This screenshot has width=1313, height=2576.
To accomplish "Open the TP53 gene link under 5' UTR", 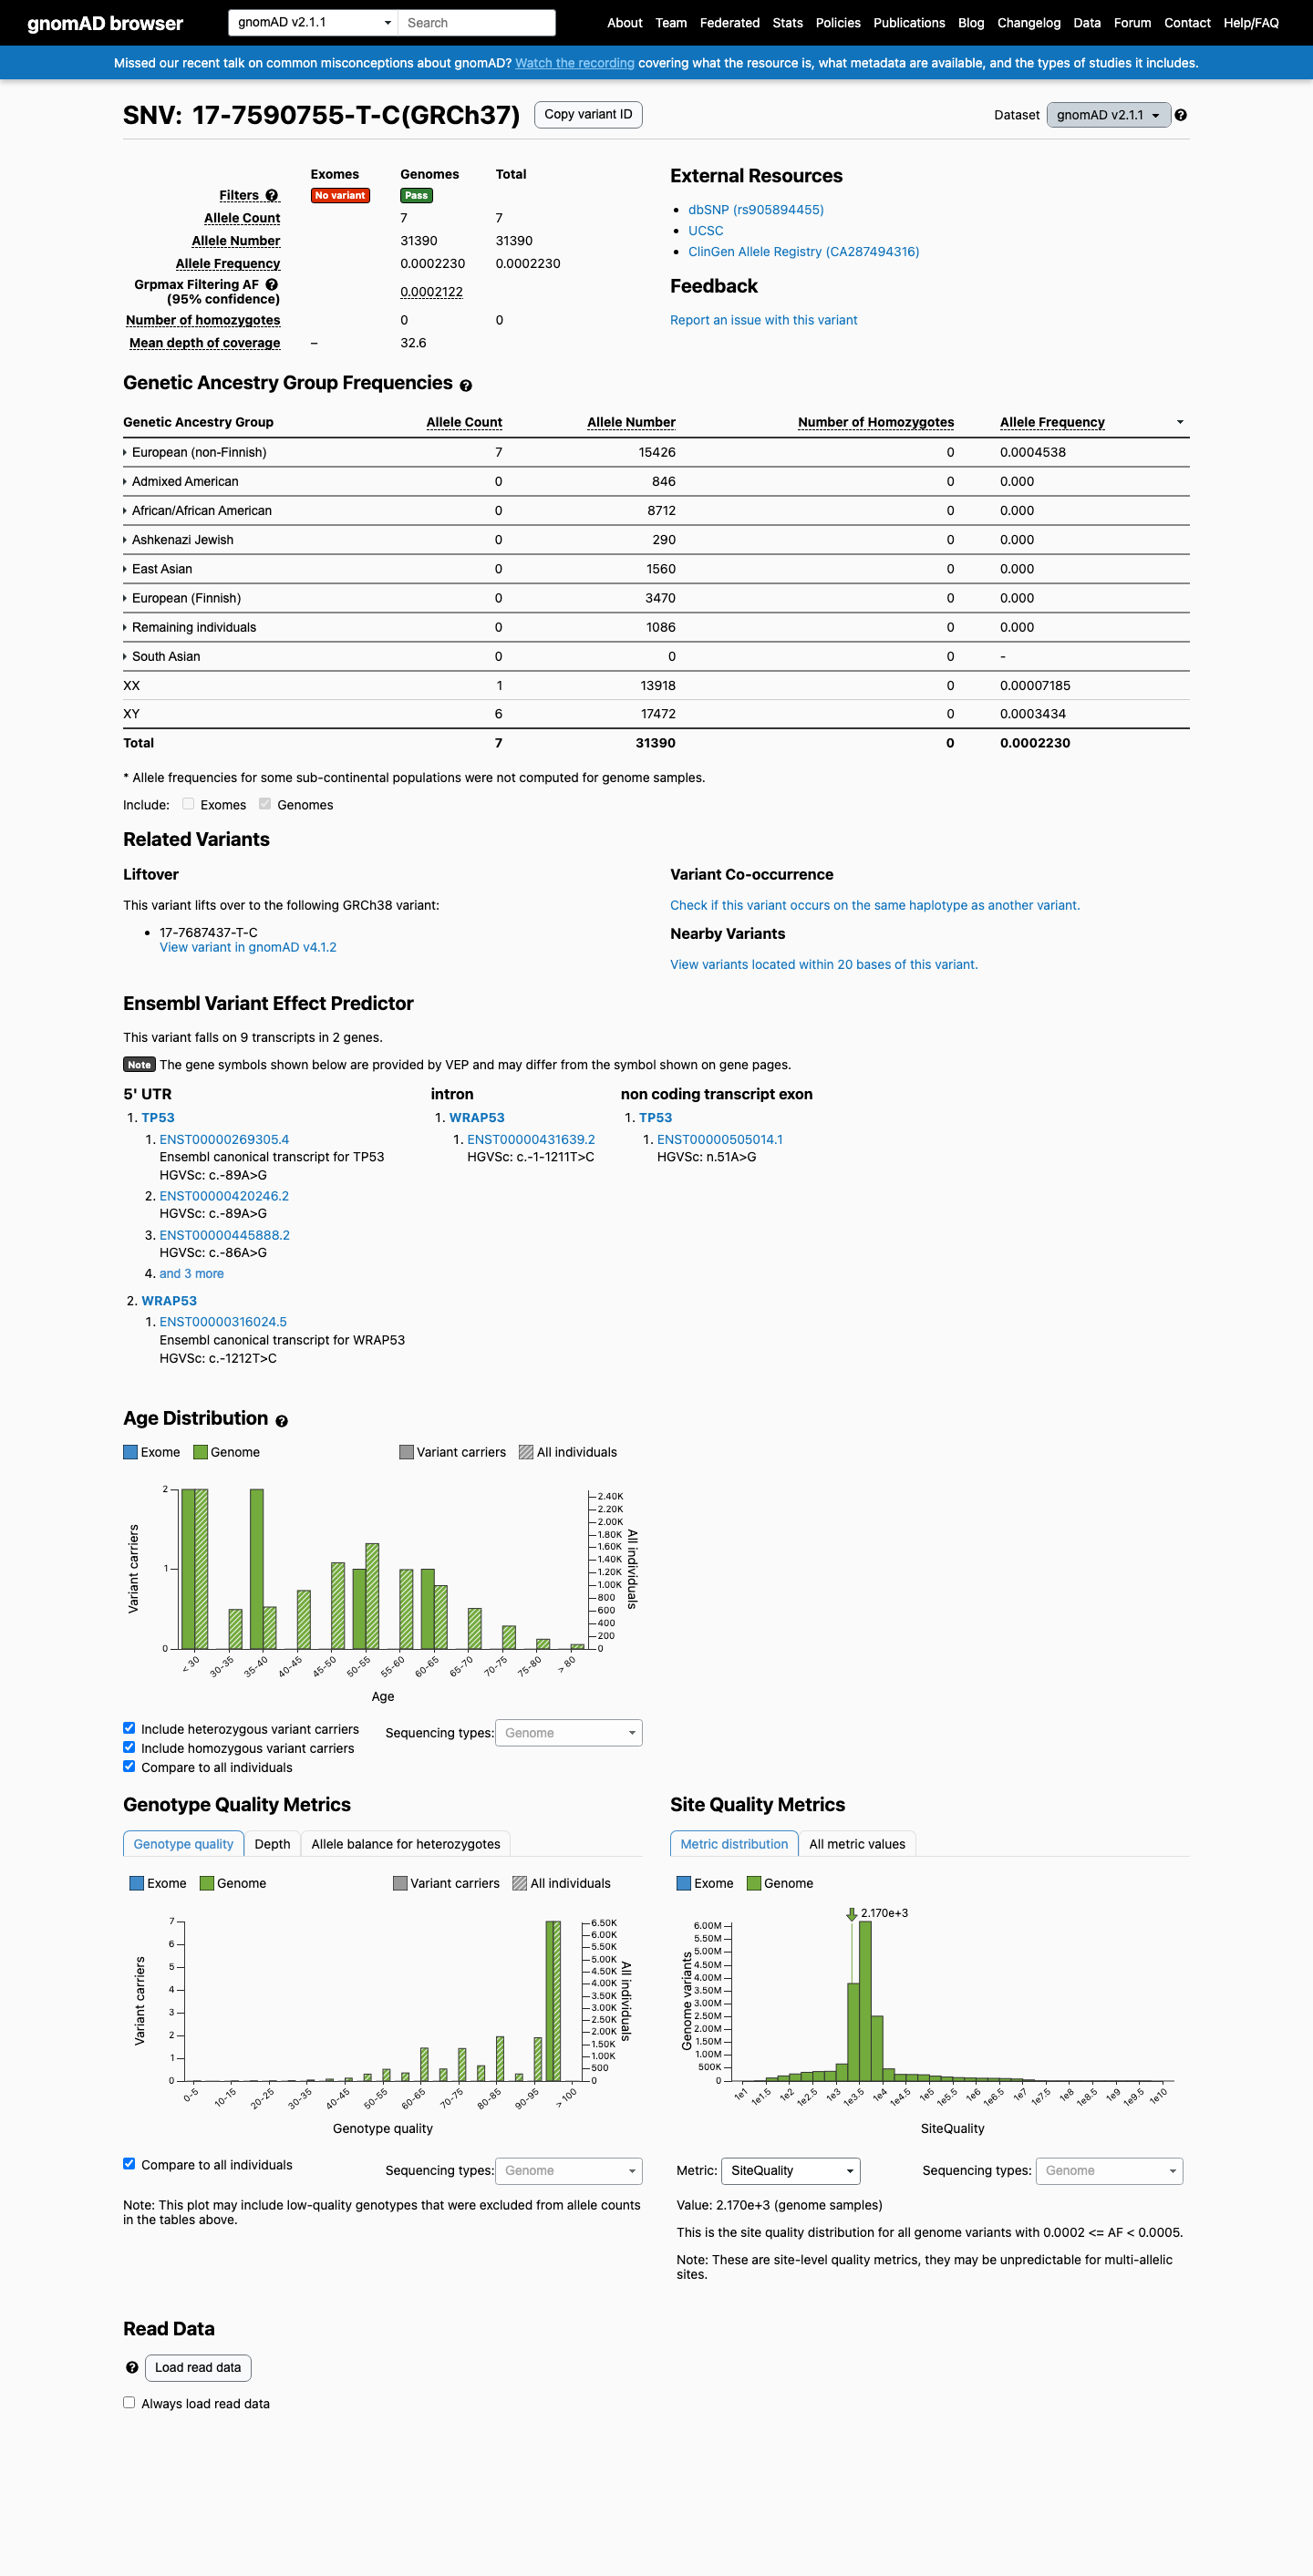I will tap(158, 1117).
